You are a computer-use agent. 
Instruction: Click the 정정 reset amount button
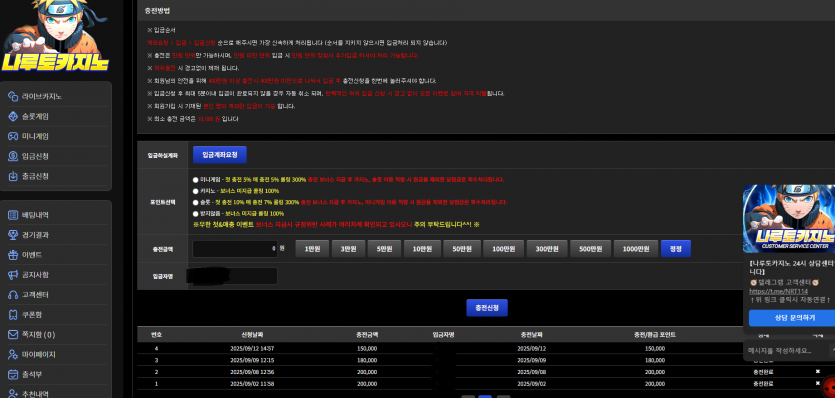click(x=676, y=249)
